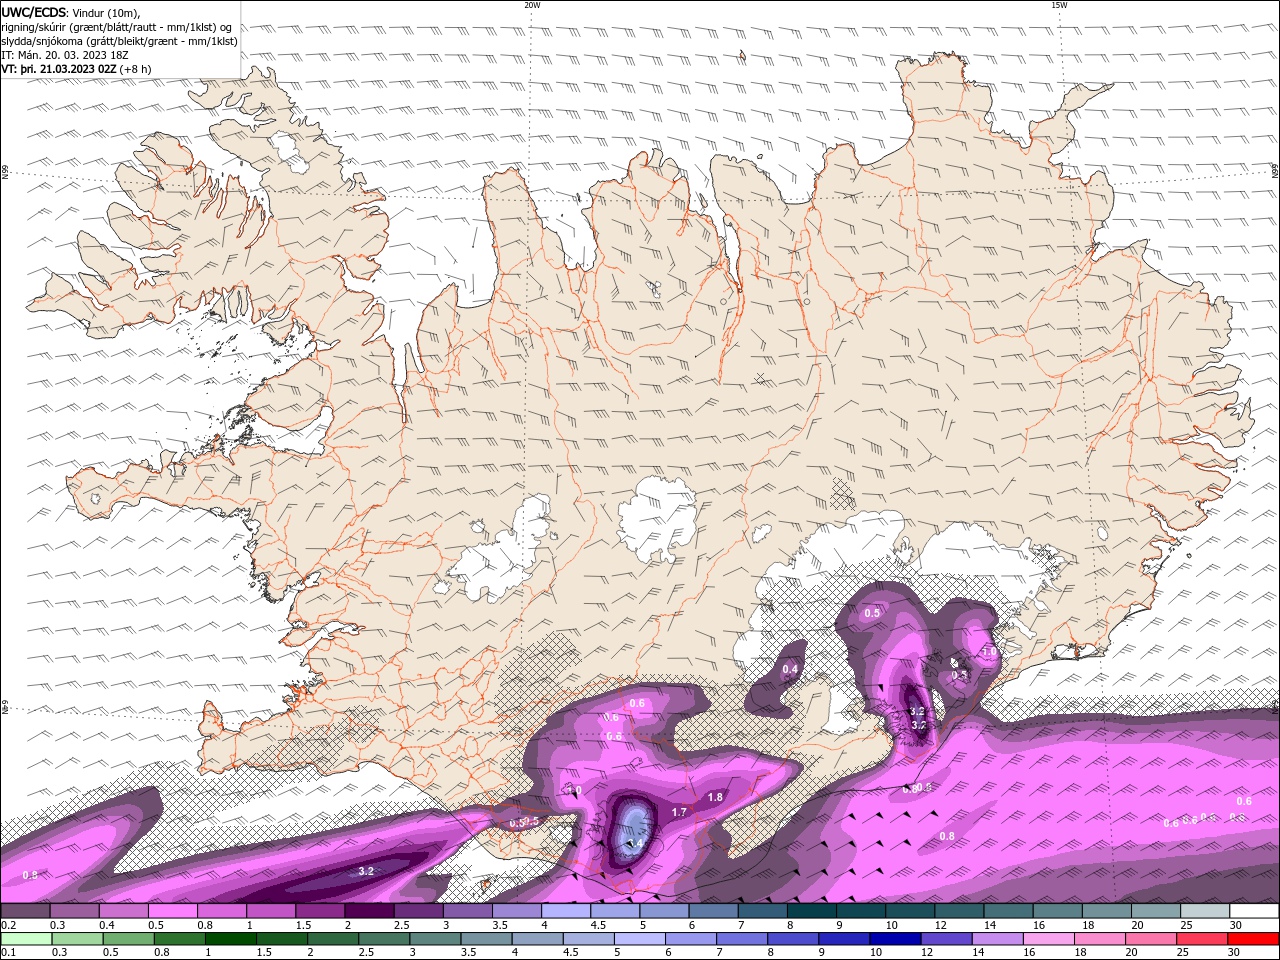Click the 20W longitude label at top
This screenshot has width=1280, height=960.
coord(532,5)
